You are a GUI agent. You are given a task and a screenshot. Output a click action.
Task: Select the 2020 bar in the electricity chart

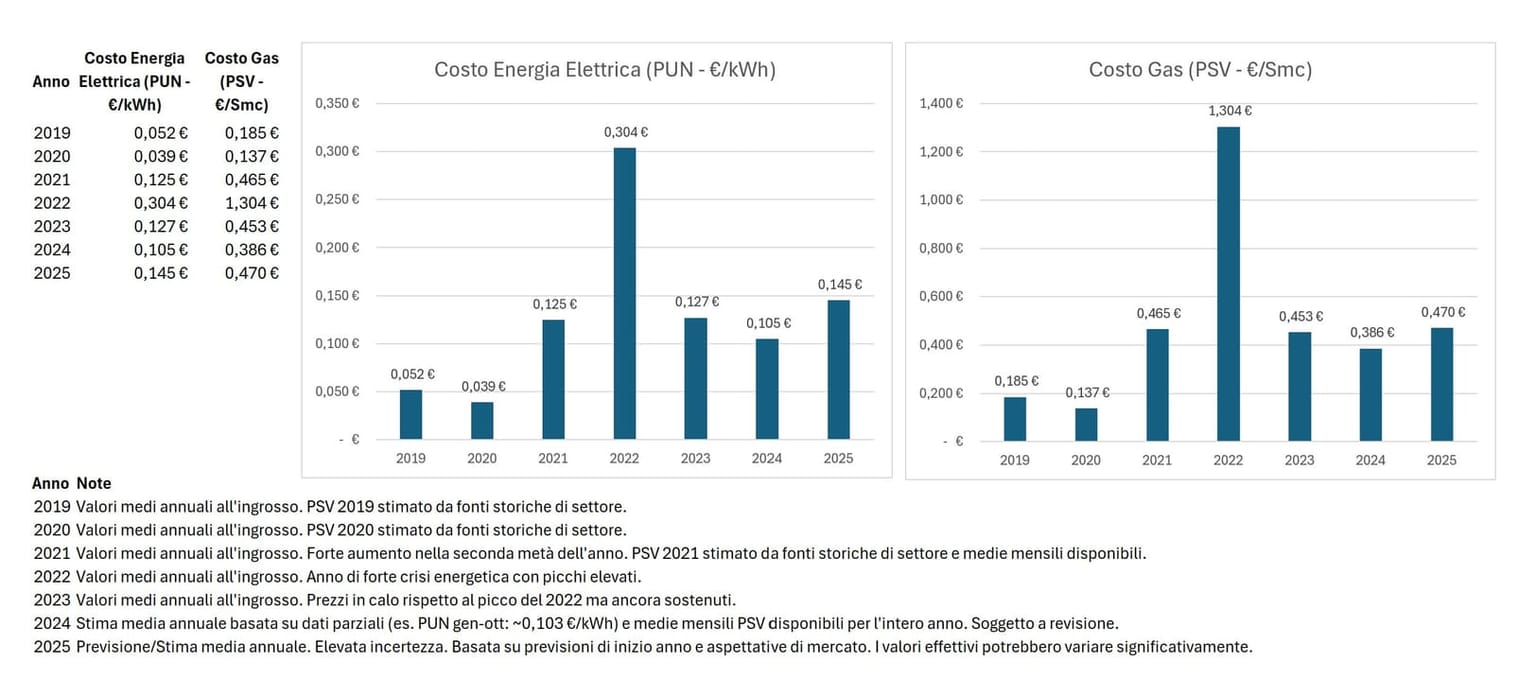[x=482, y=420]
